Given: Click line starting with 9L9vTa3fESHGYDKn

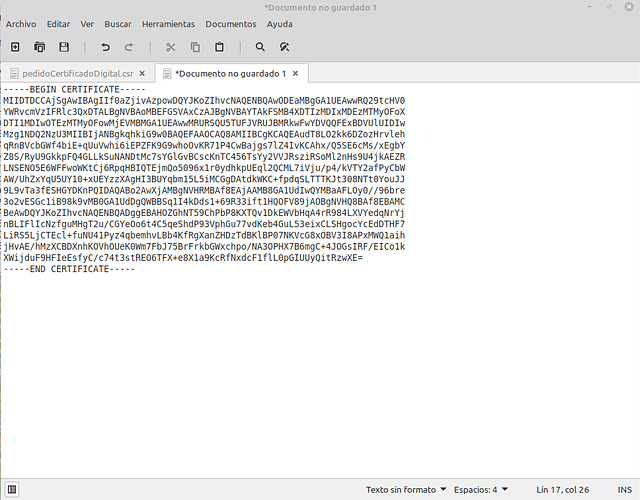Looking at the screenshot, I should [x=204, y=191].
